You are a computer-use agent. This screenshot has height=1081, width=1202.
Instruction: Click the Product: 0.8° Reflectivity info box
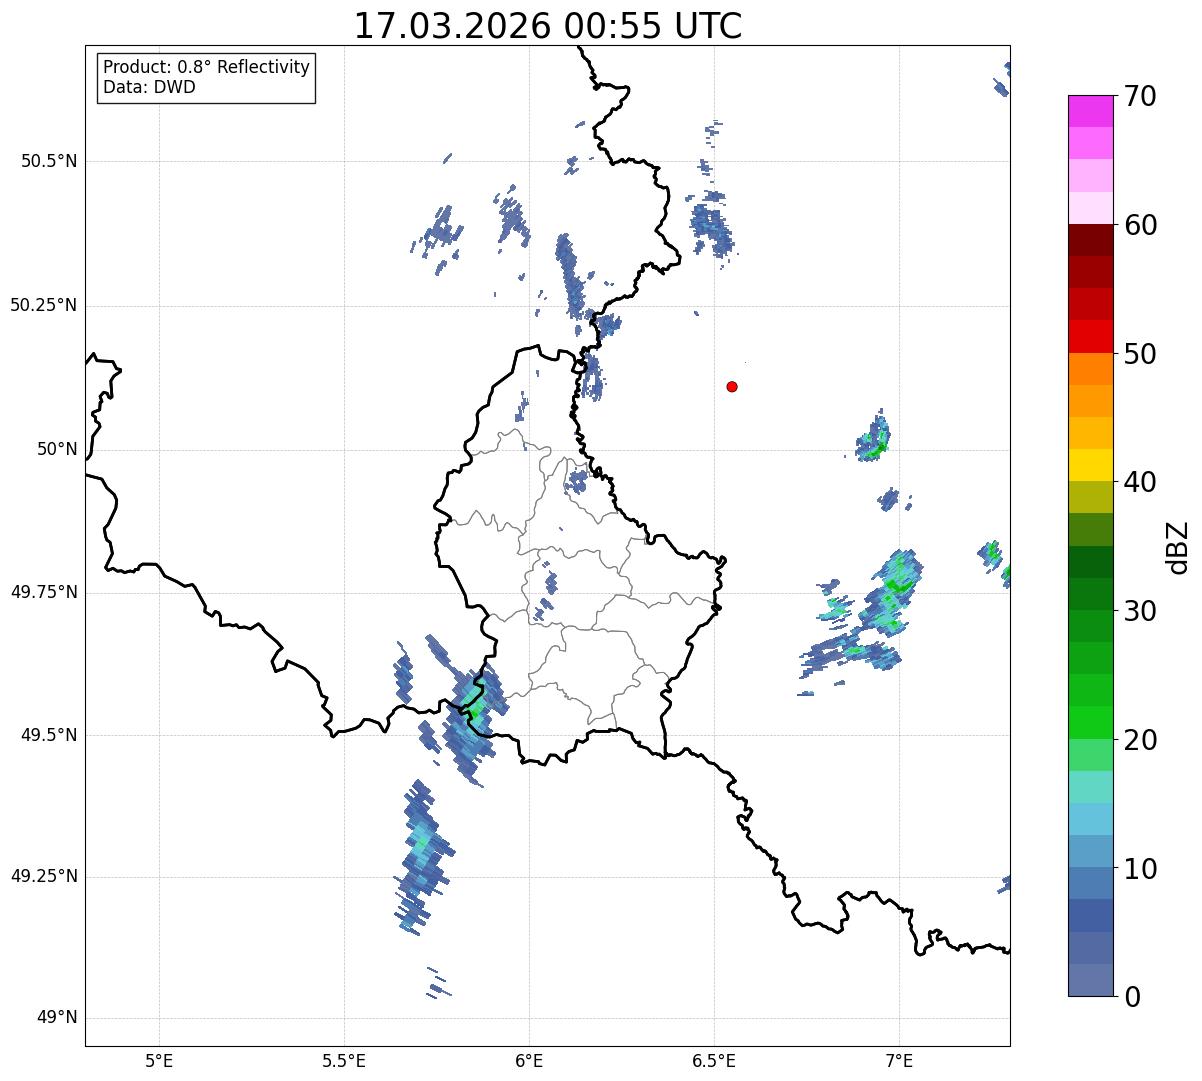pyautogui.click(x=207, y=77)
